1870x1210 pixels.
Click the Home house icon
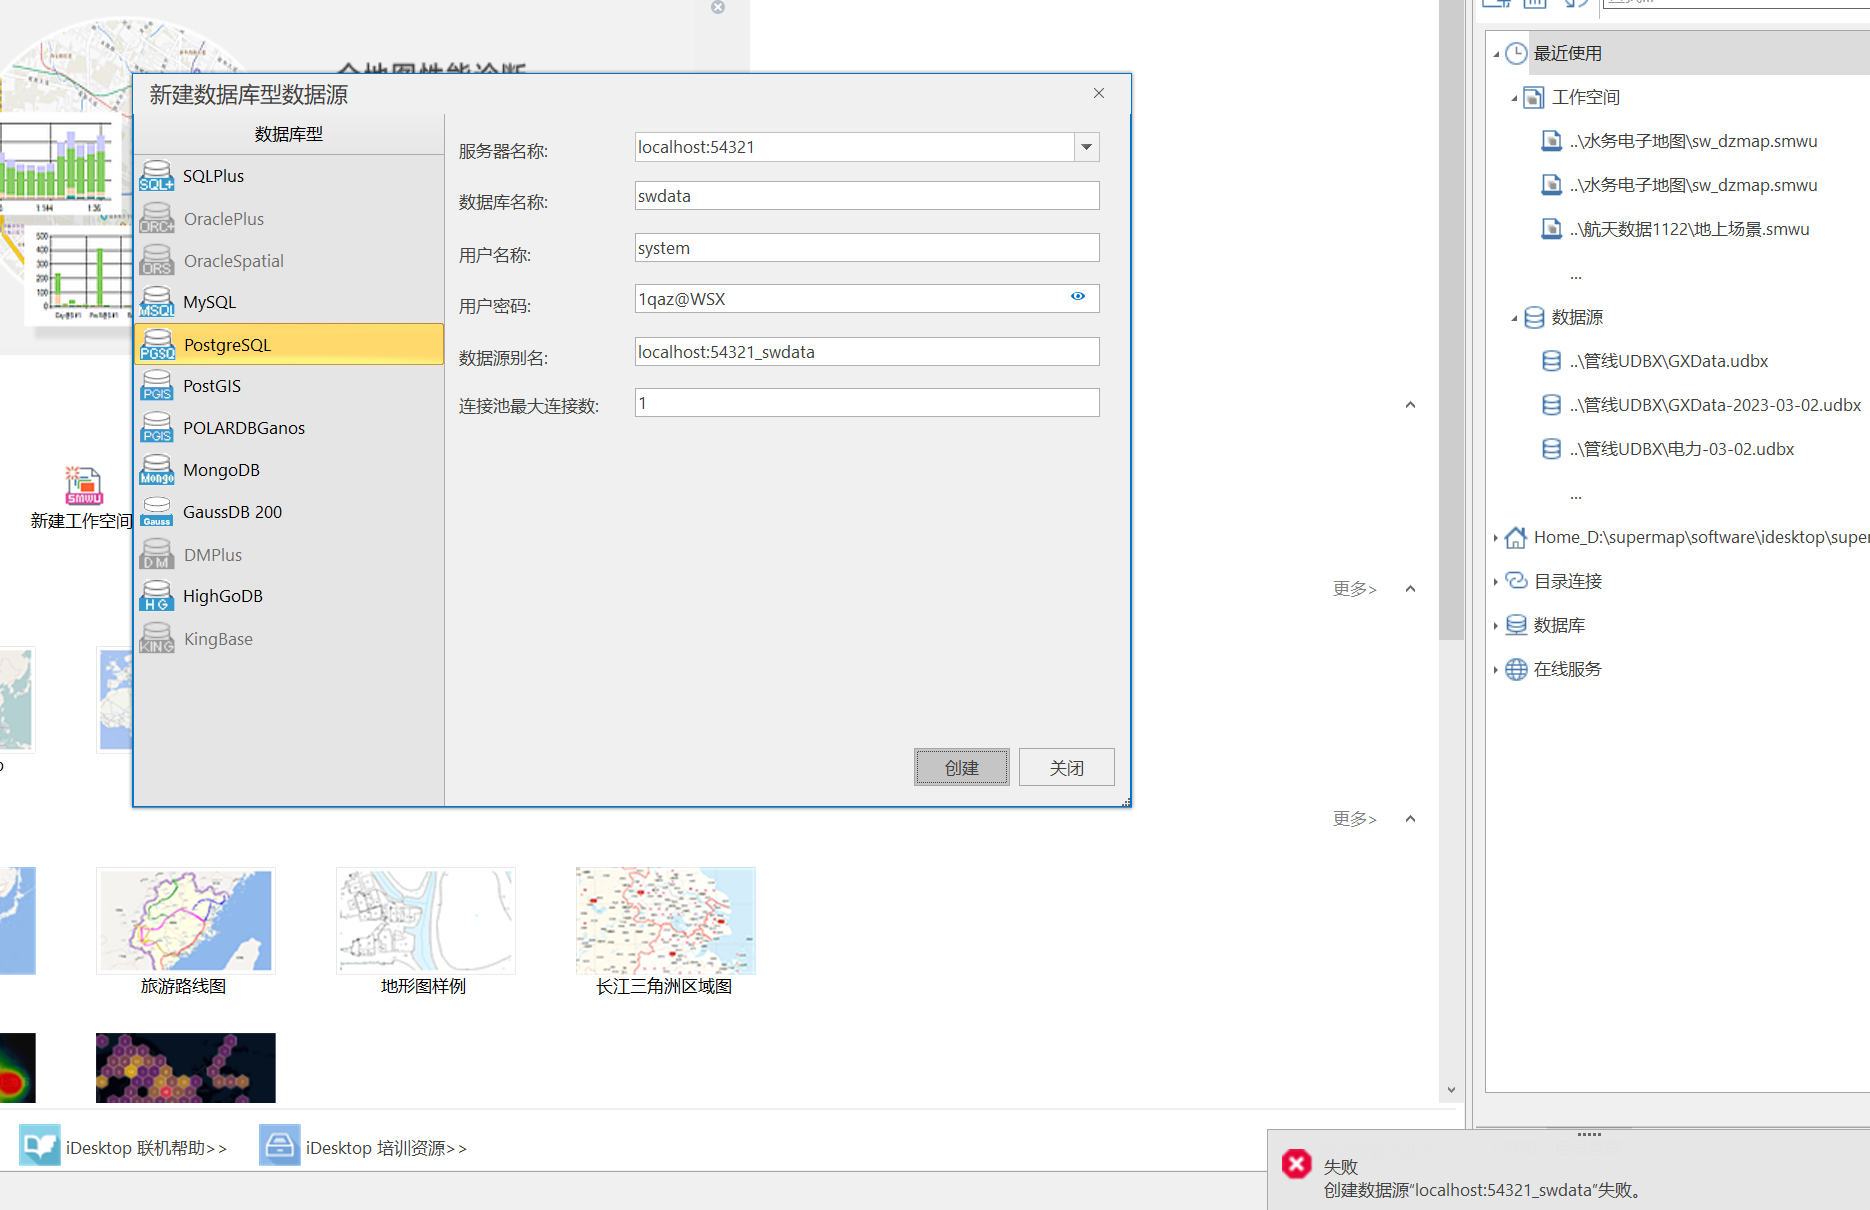pyautogui.click(x=1516, y=537)
